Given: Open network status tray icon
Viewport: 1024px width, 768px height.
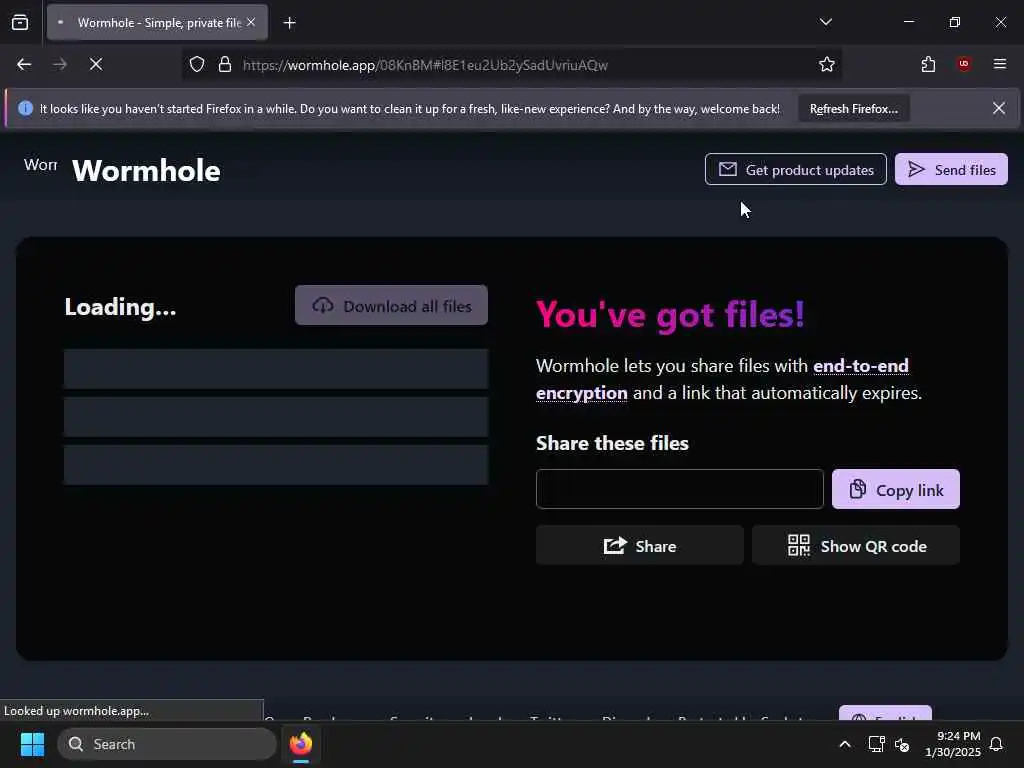Looking at the screenshot, I should pos(876,744).
